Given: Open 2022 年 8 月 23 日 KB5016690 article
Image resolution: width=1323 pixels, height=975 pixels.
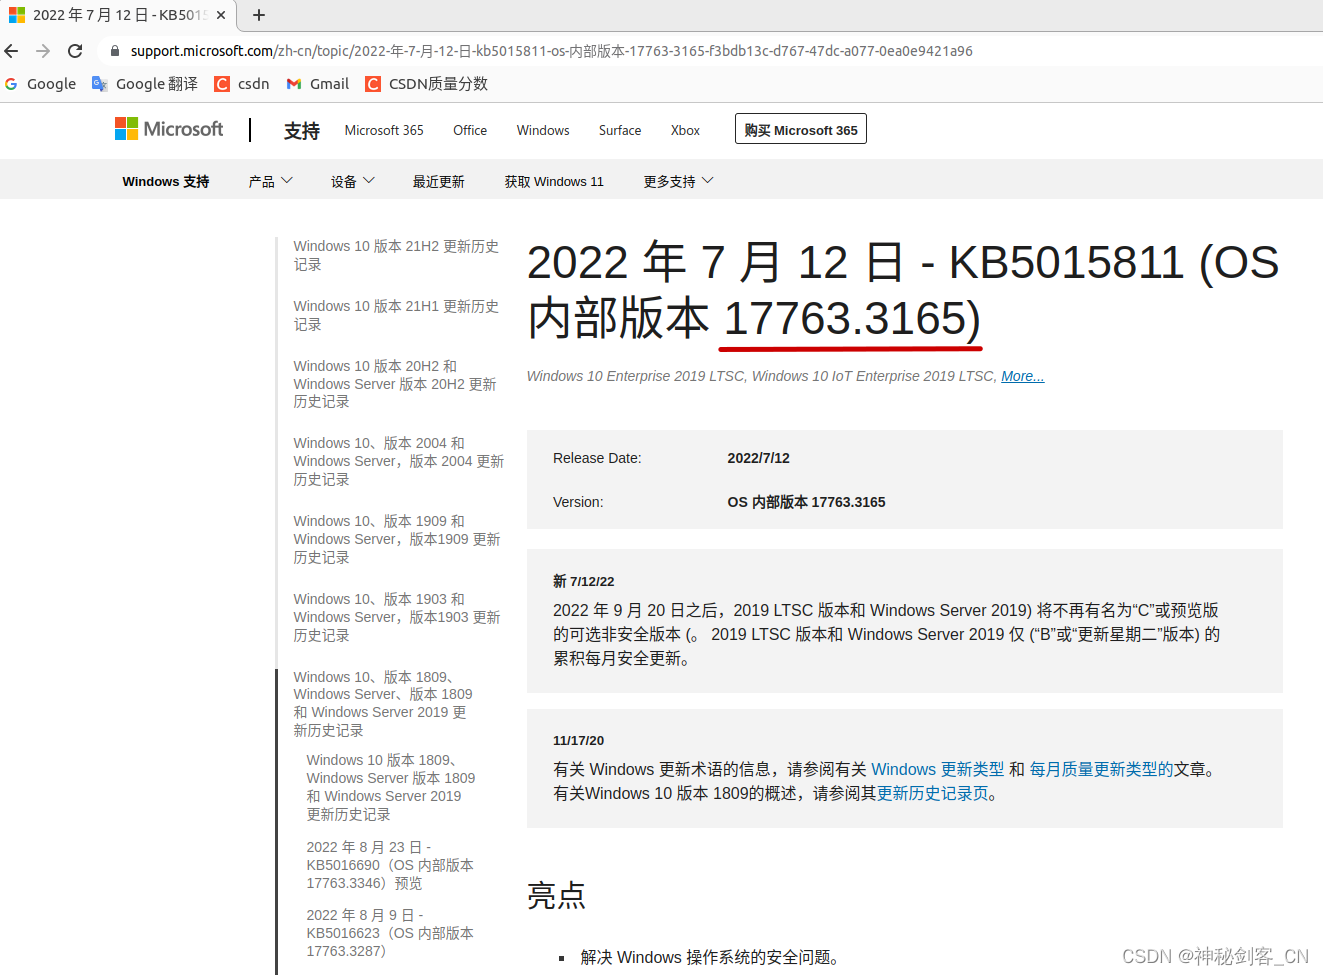Looking at the screenshot, I should tap(390, 865).
